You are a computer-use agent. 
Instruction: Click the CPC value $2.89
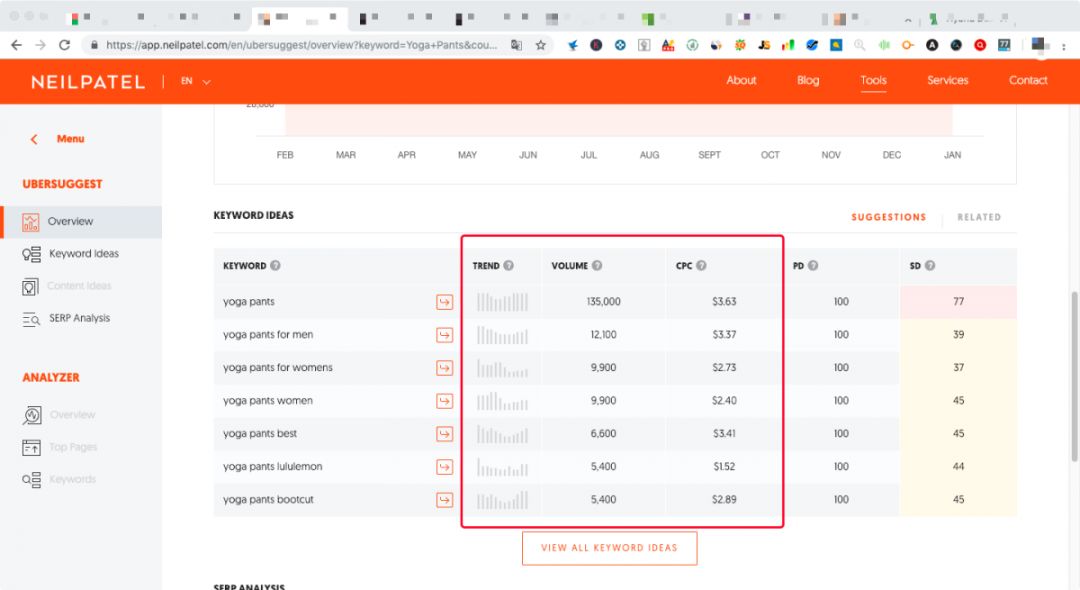(x=724, y=500)
